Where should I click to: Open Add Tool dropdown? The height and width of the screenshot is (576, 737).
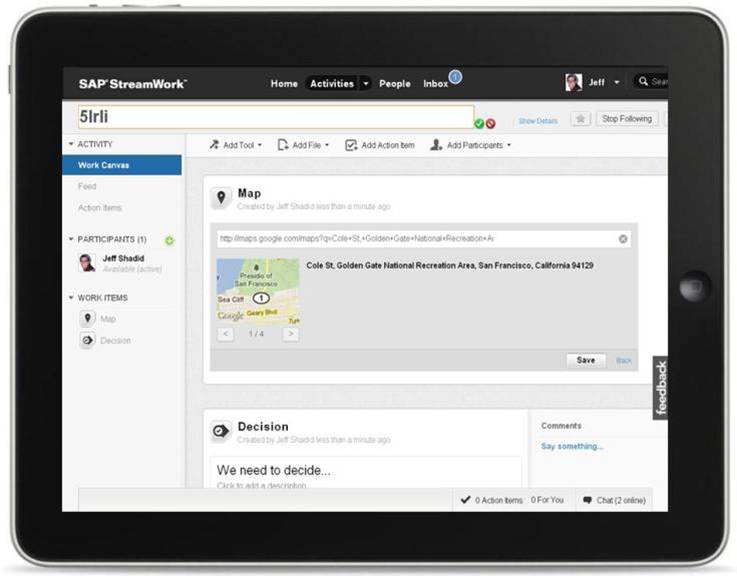(x=235, y=145)
